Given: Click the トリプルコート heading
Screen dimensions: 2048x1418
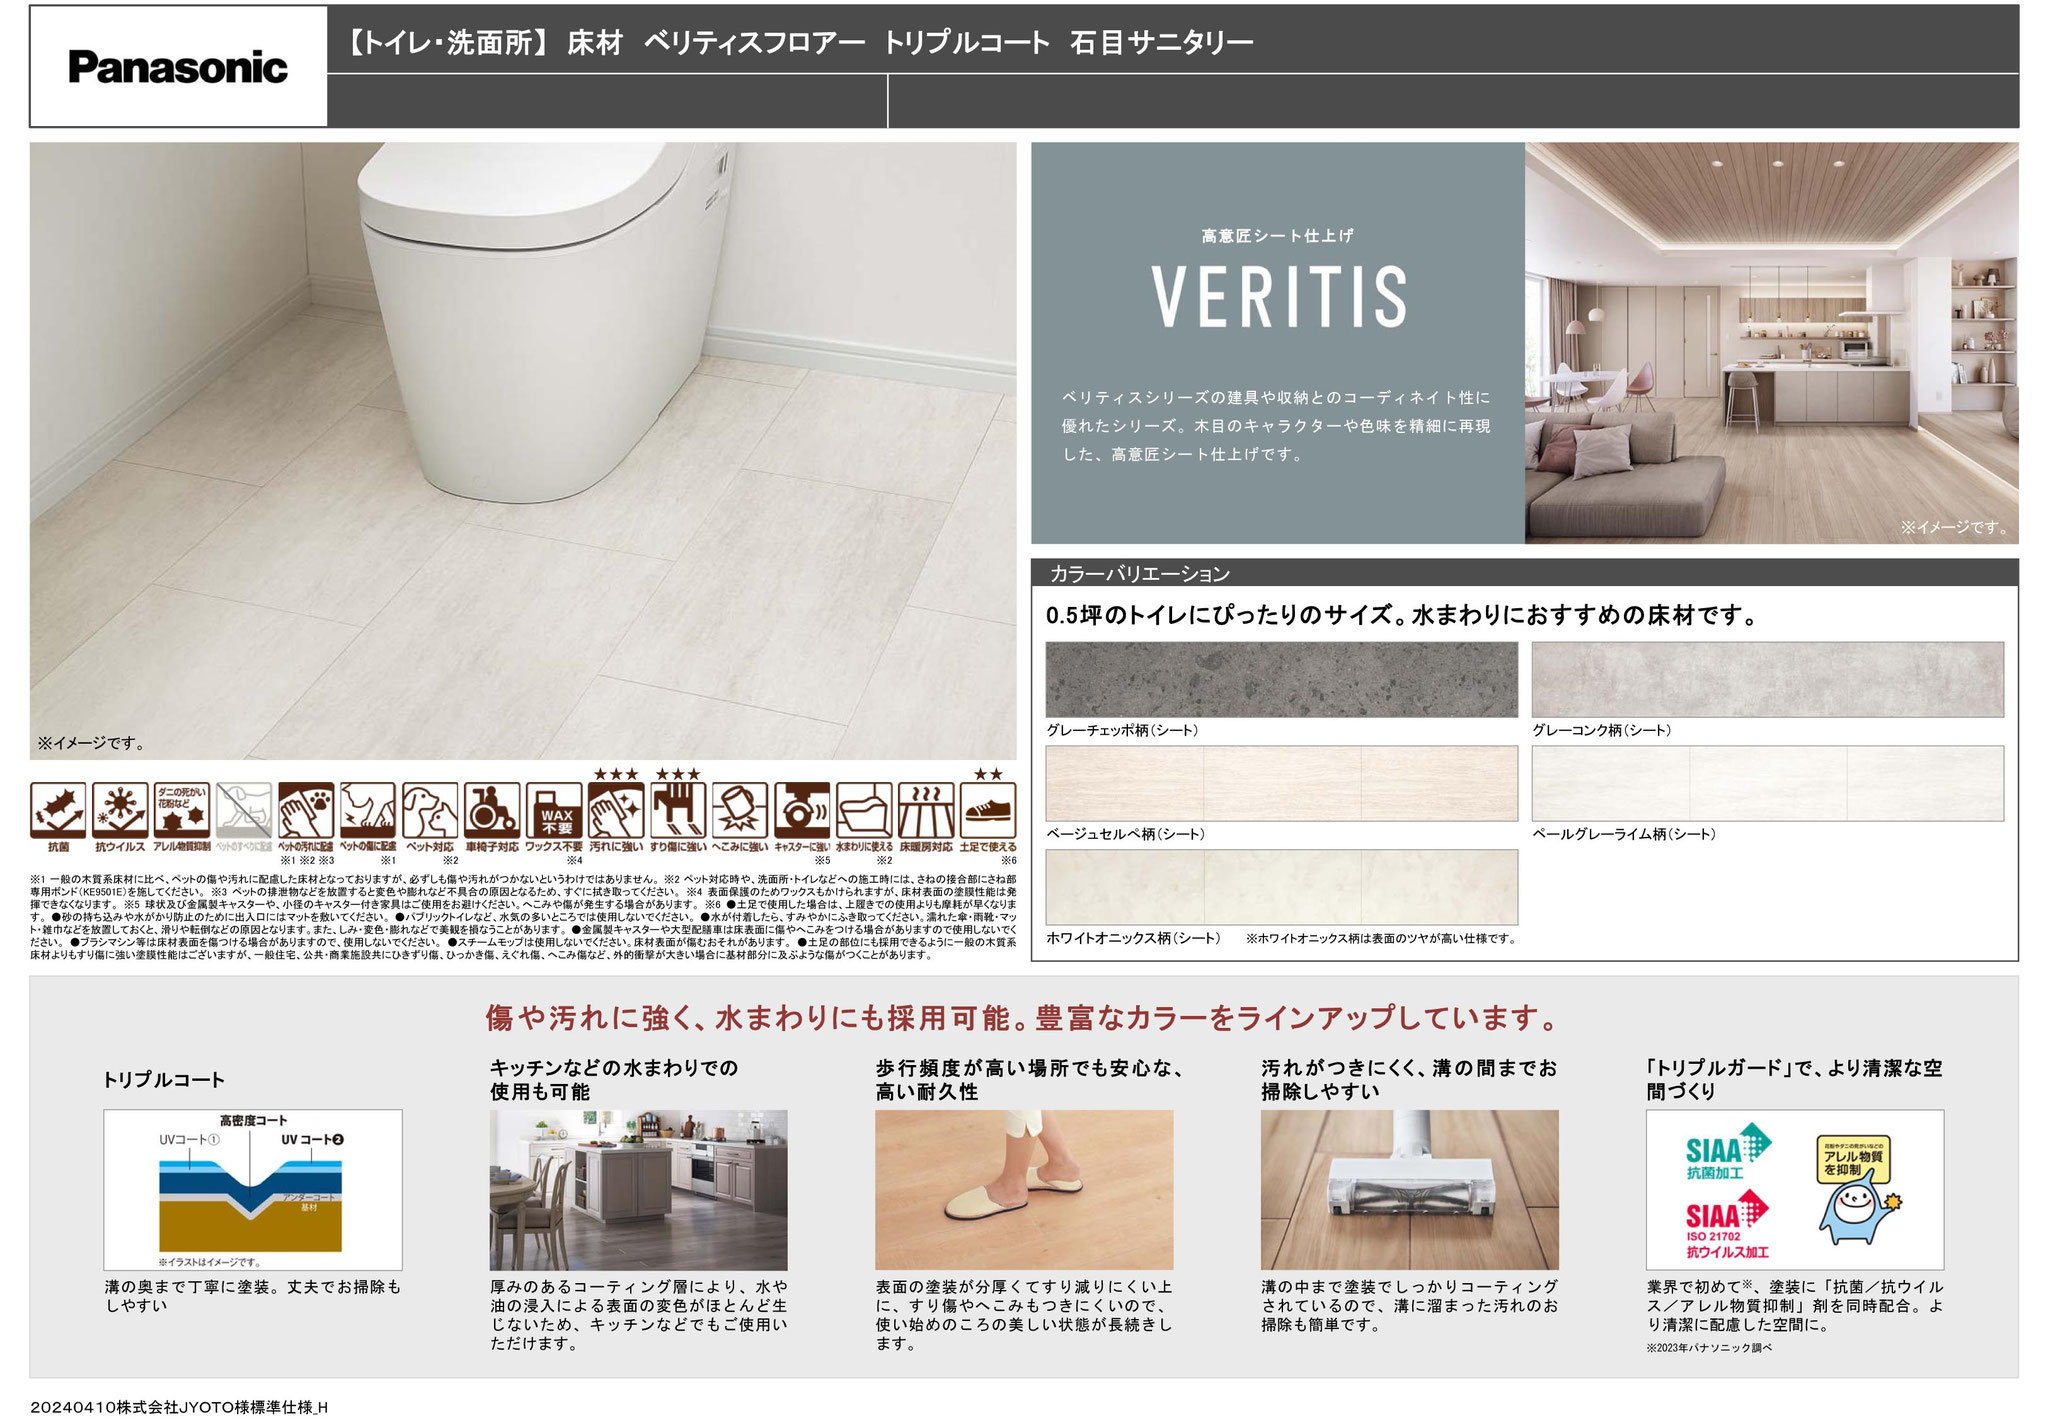Looking at the screenshot, I should pyautogui.click(x=164, y=1080).
